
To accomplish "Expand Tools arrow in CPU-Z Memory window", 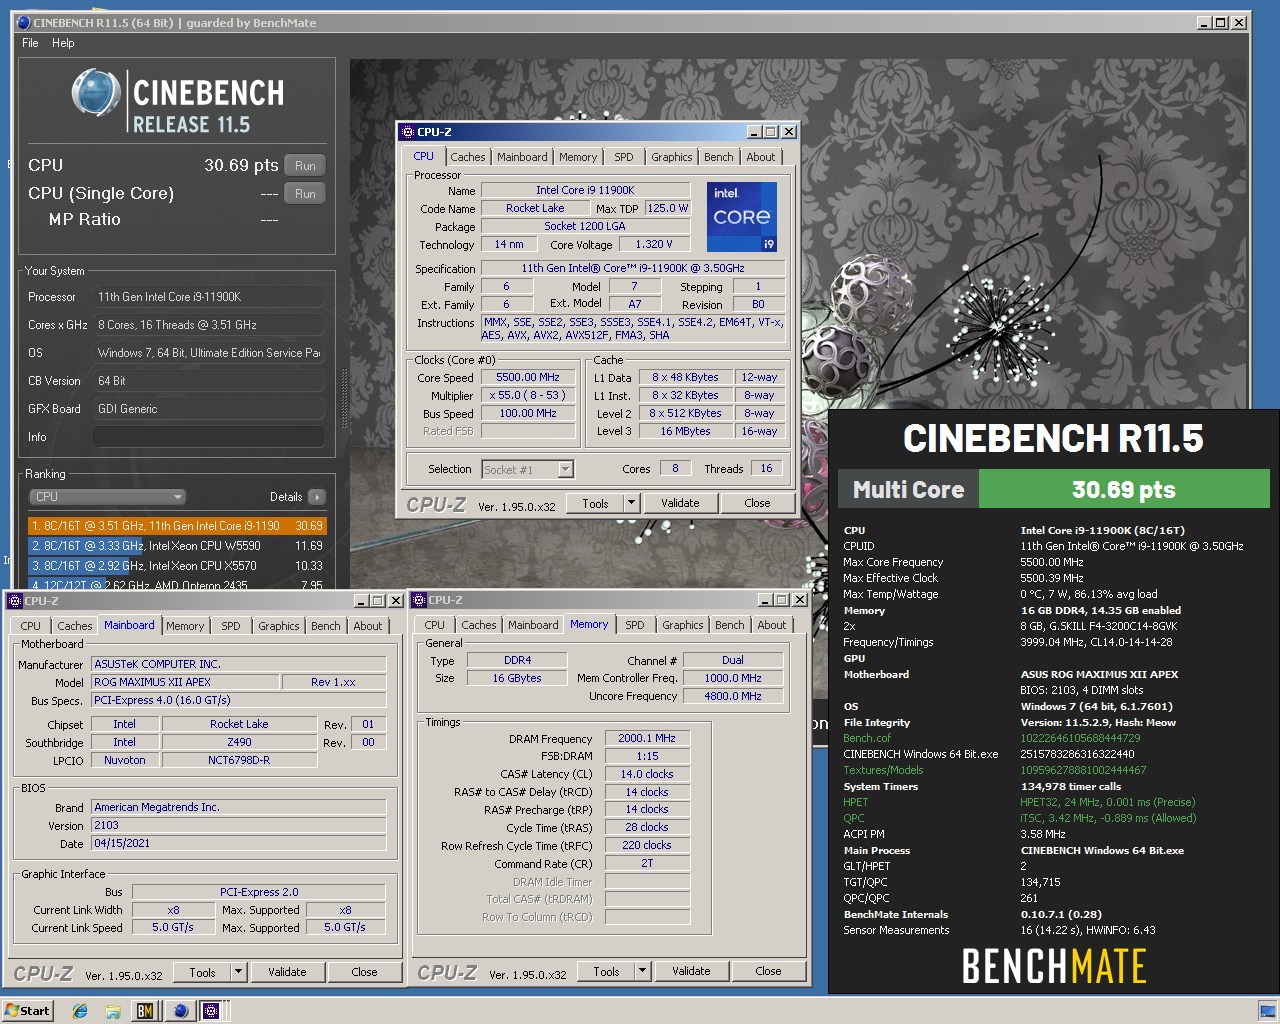I will point(642,971).
